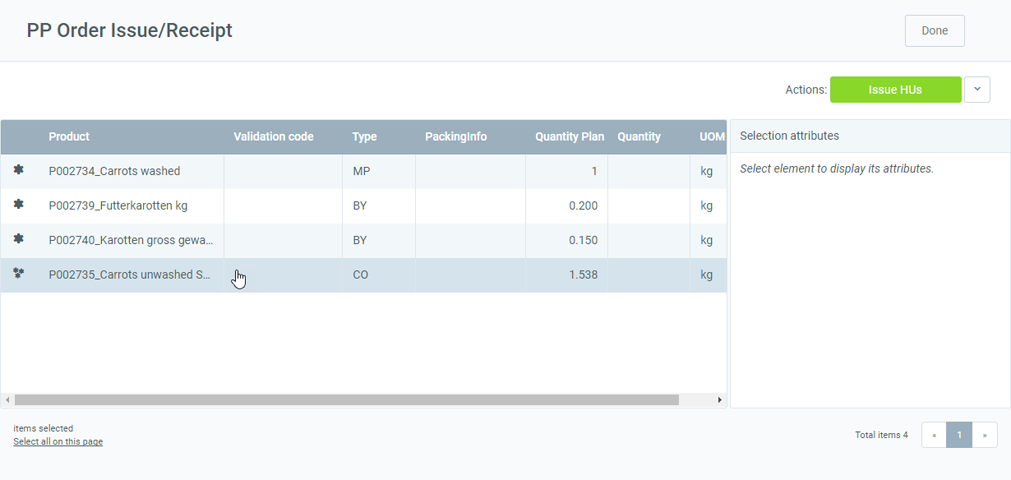Click the Quantity Plan value 0.150
This screenshot has height=480, width=1011.
point(583,241)
